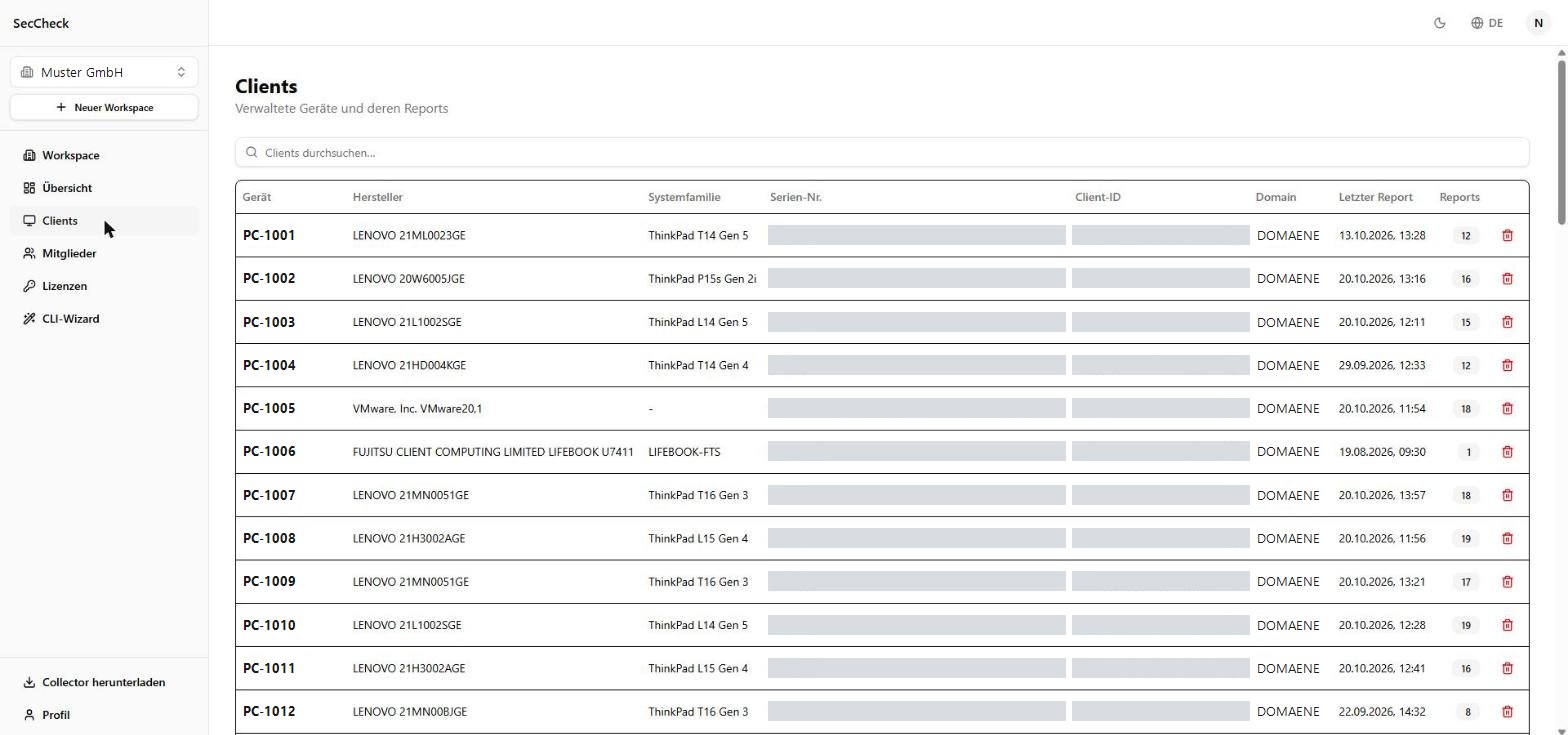
Task: Delete client PC-1008
Action: click(x=1507, y=538)
